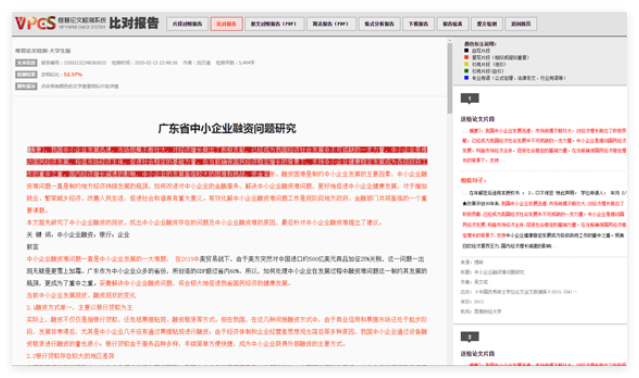Click the 返回首页 button
Image resolution: width=639 pixels, height=378 pixels.
(521, 24)
